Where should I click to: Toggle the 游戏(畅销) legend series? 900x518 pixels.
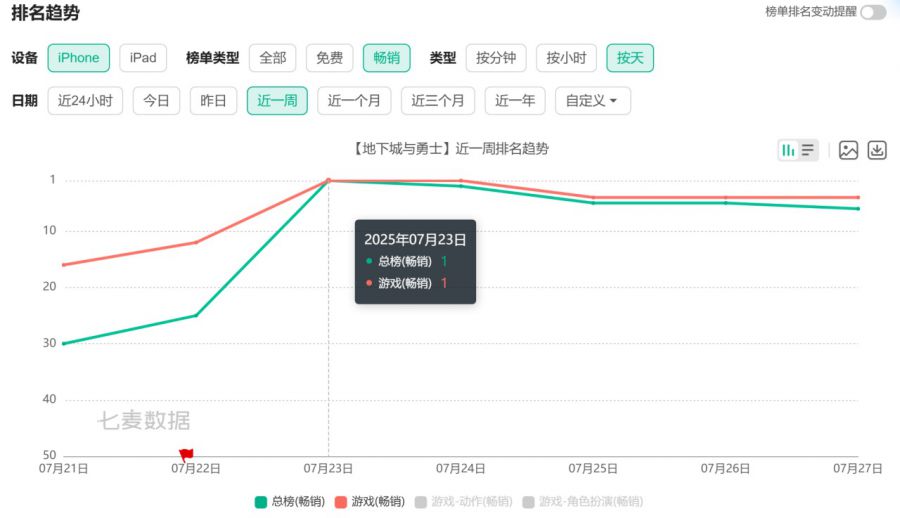point(370,502)
